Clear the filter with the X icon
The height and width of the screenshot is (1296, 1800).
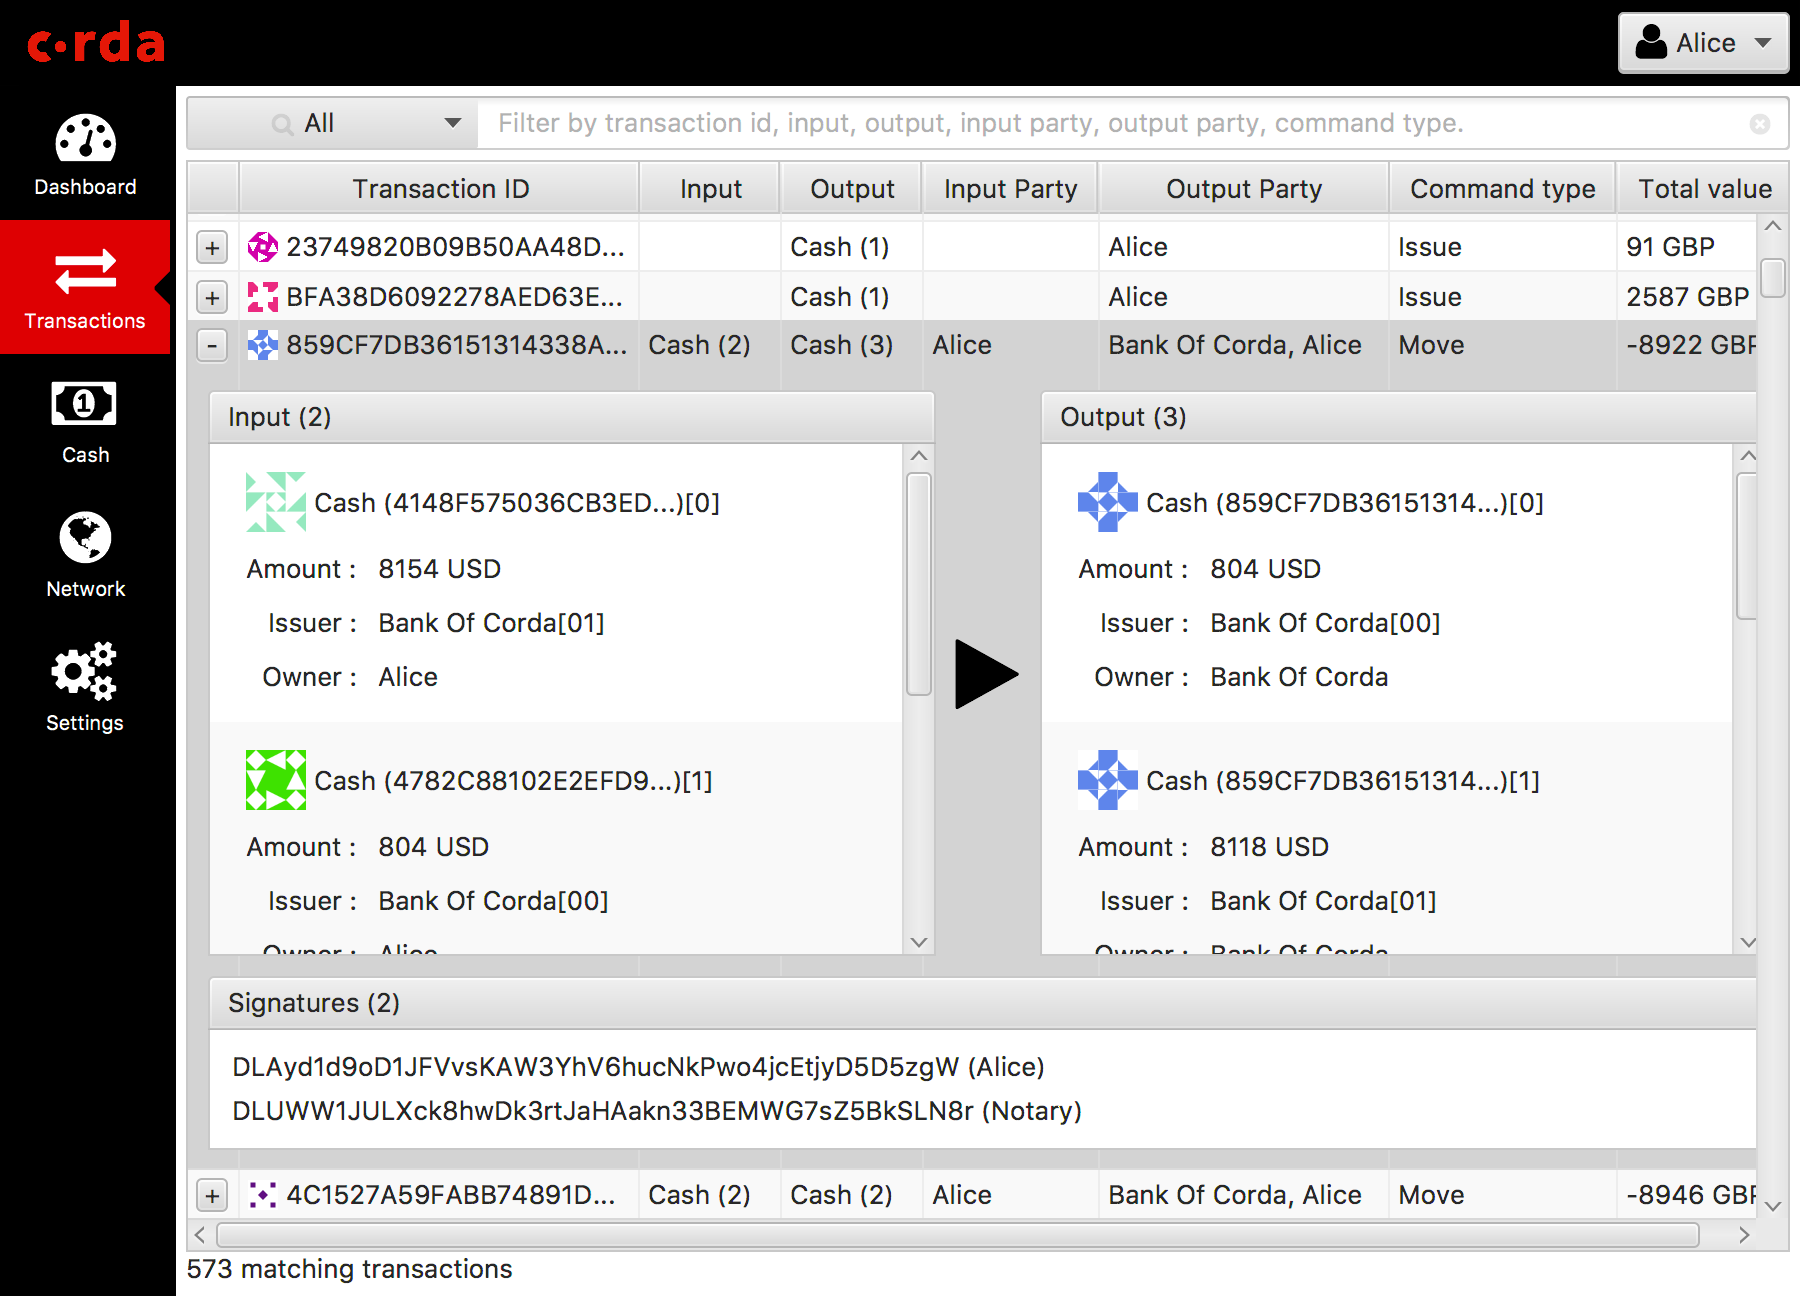pos(1760,123)
